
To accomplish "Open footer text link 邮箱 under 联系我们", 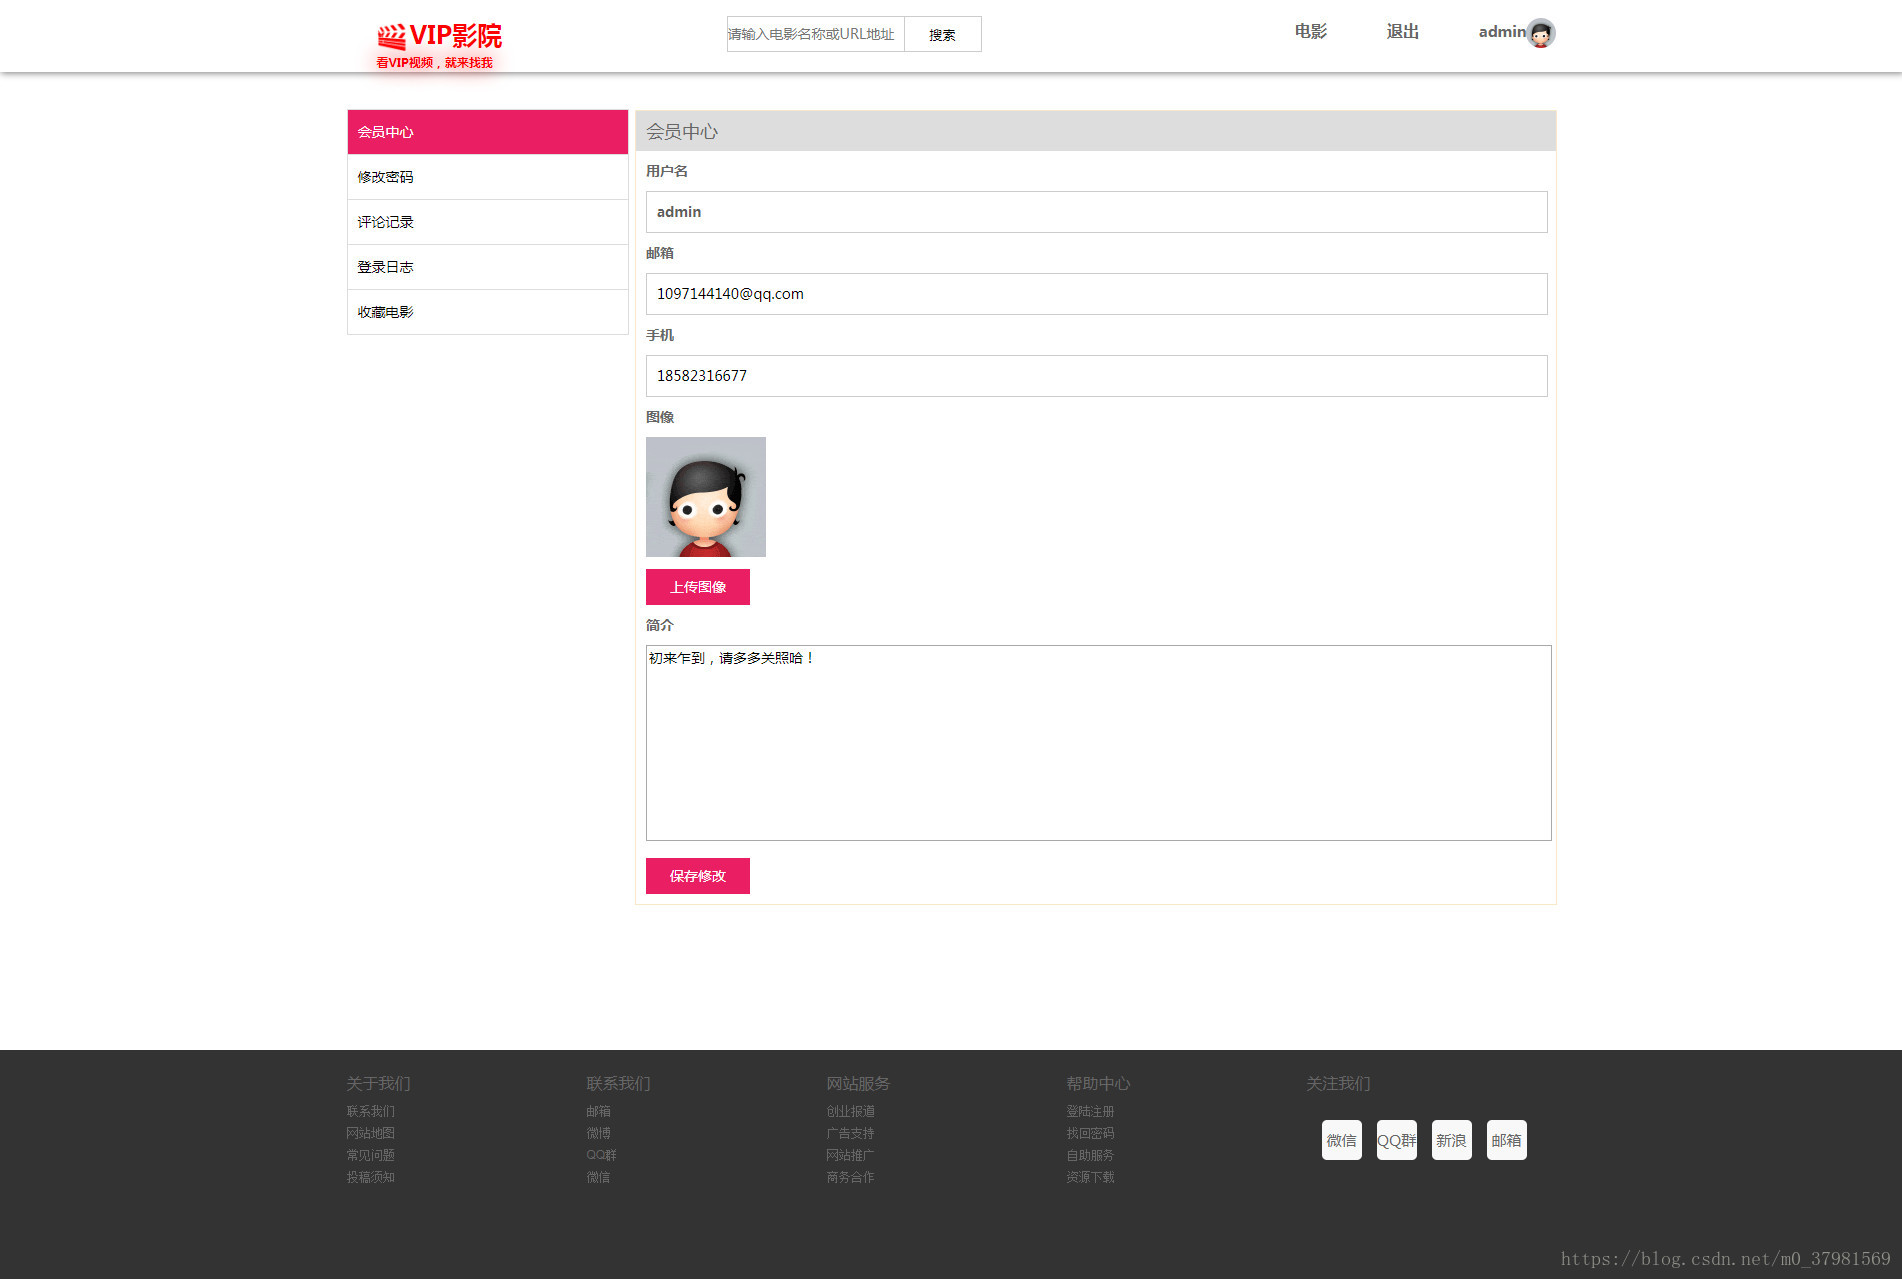I will click(x=598, y=1111).
